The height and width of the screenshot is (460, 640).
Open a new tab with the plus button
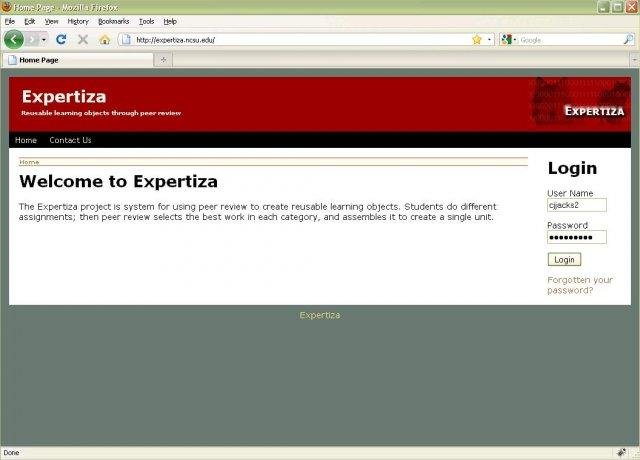tap(163, 60)
